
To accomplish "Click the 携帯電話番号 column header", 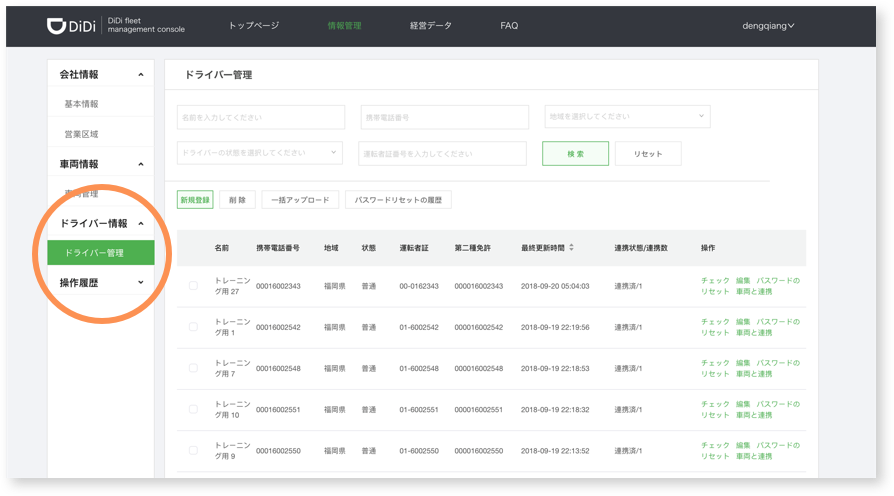I will click(x=278, y=248).
